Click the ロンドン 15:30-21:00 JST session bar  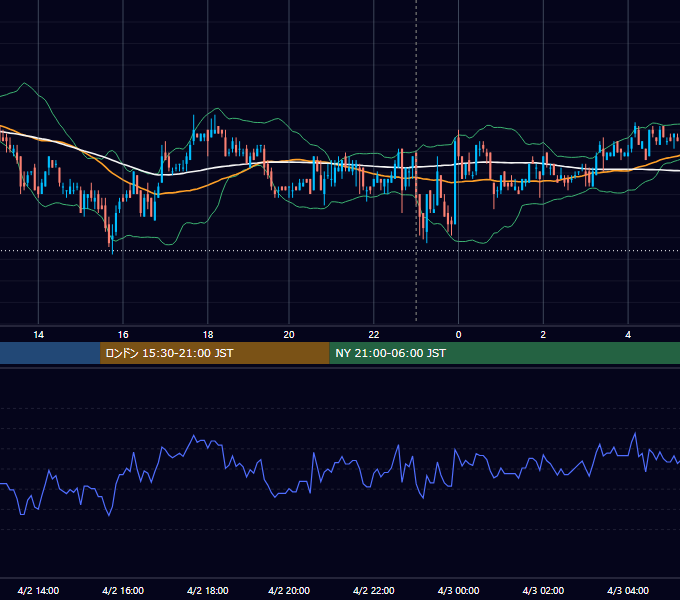[215, 353]
